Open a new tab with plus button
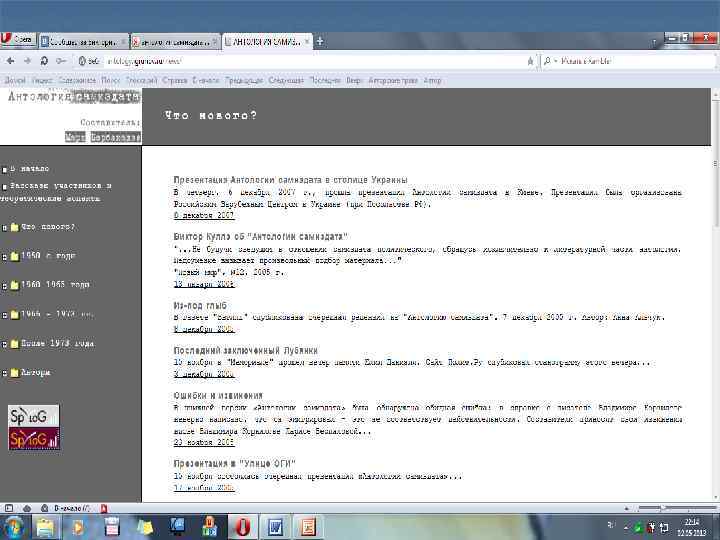Screen dimensions: 720x540 [x=320, y=41]
